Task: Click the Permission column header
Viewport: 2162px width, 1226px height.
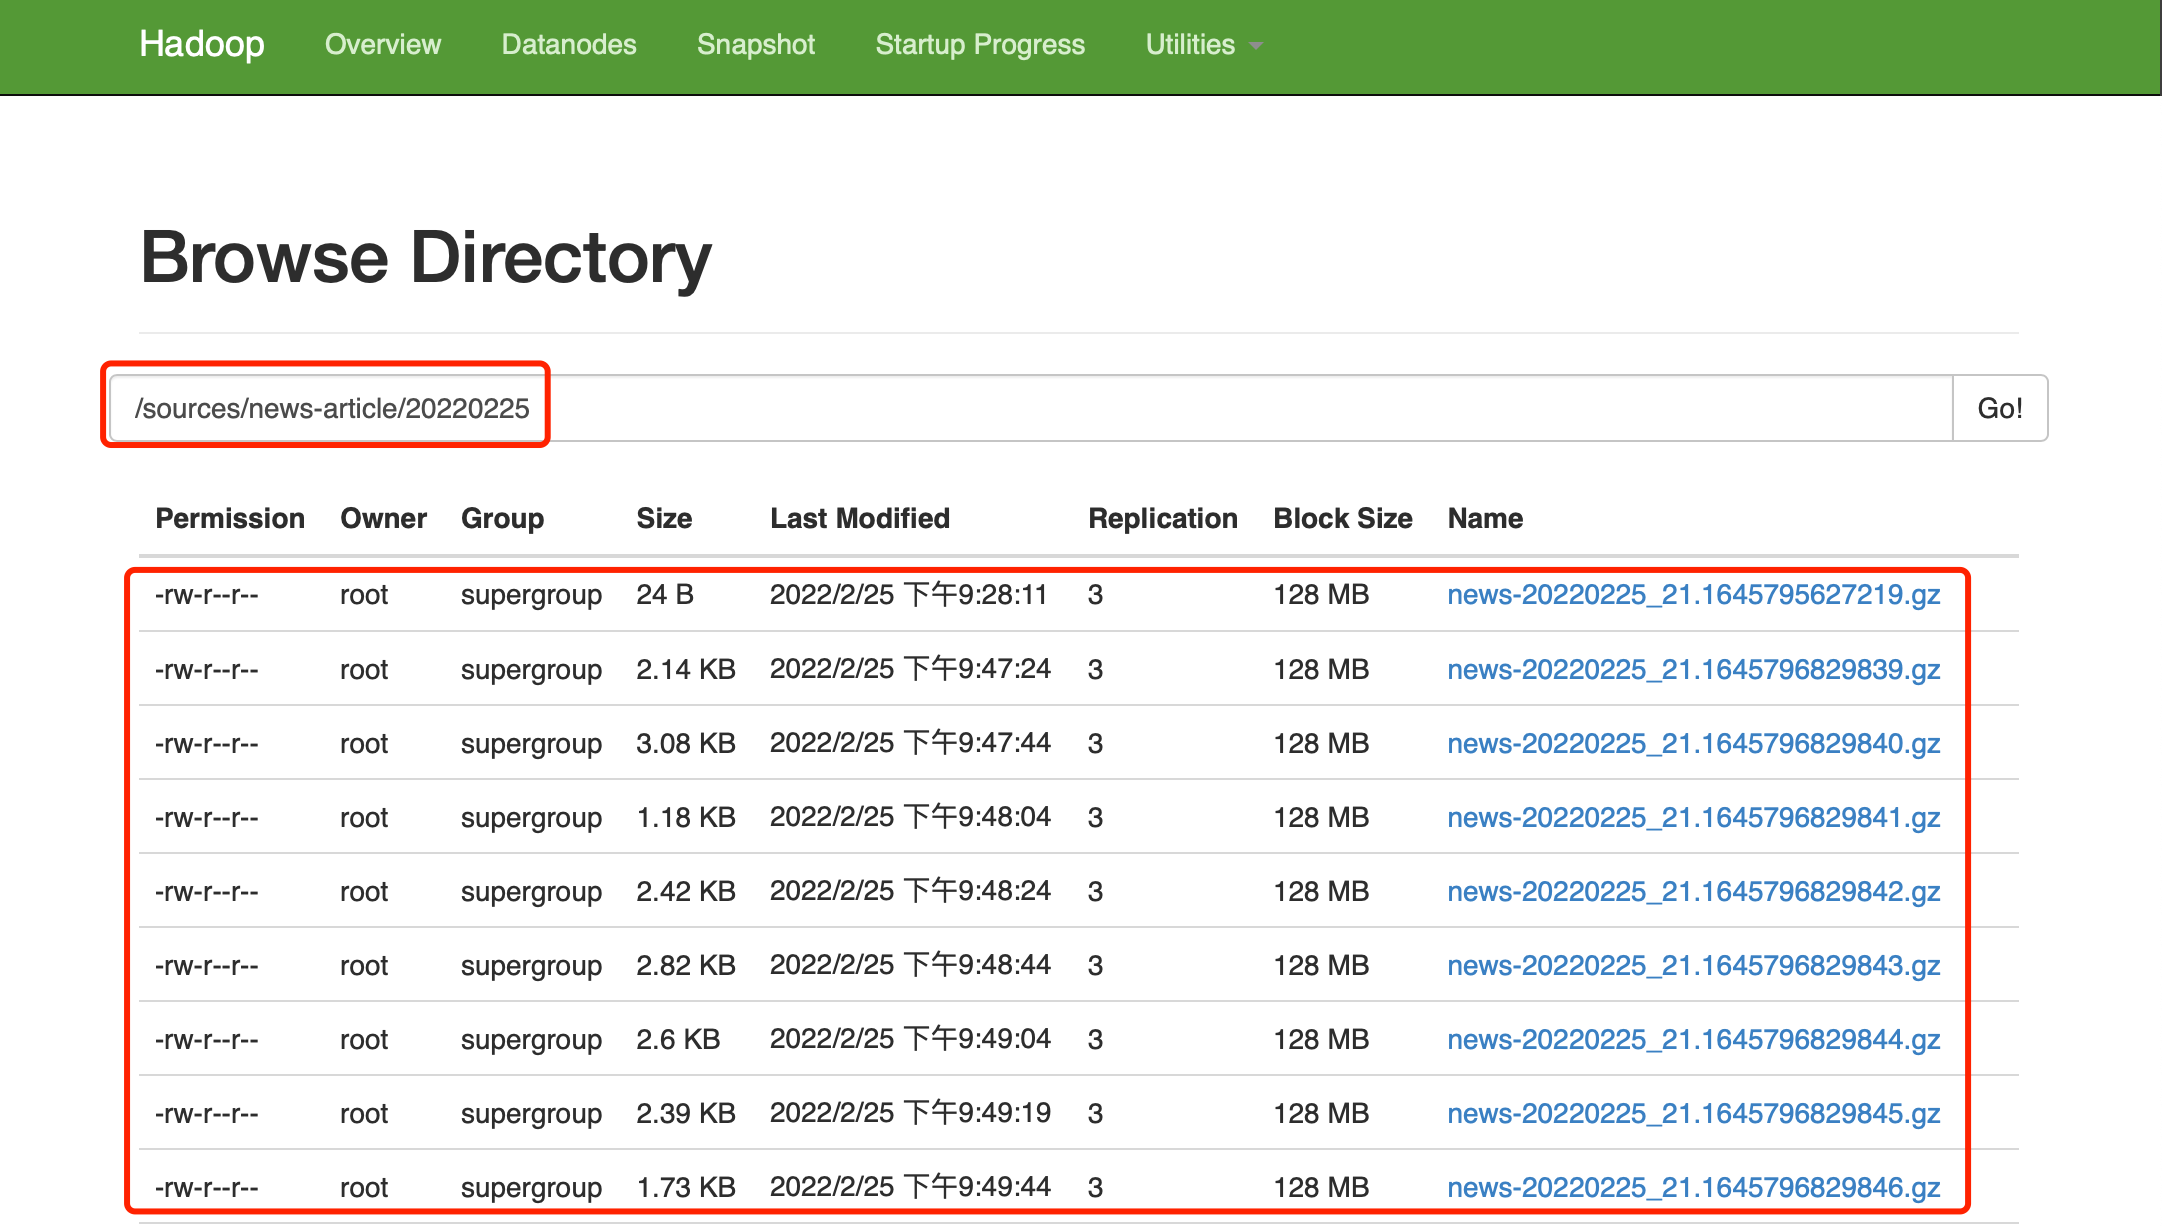Action: 230,518
